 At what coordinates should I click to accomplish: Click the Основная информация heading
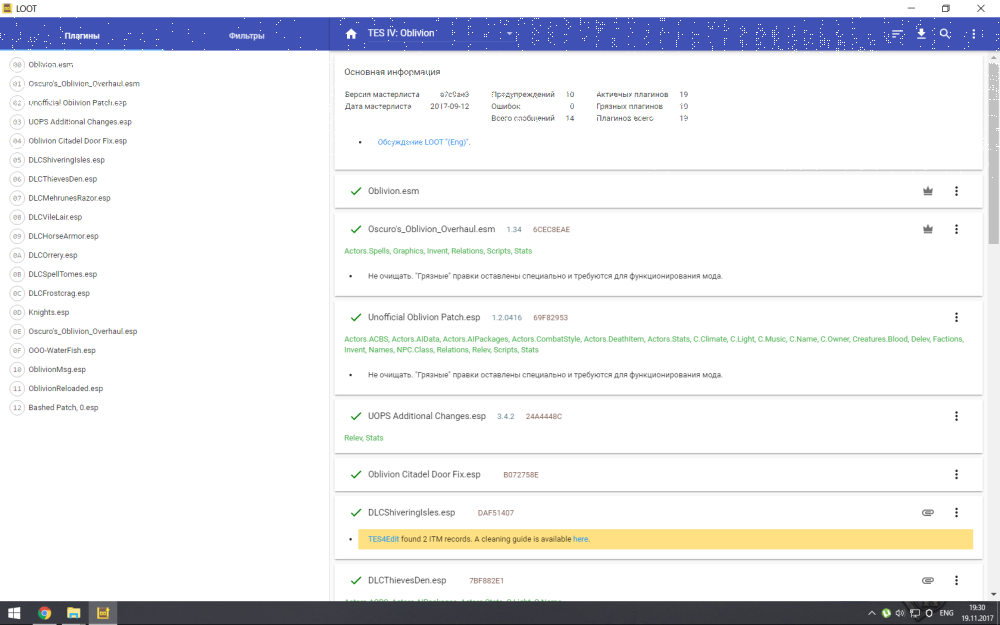392,72
